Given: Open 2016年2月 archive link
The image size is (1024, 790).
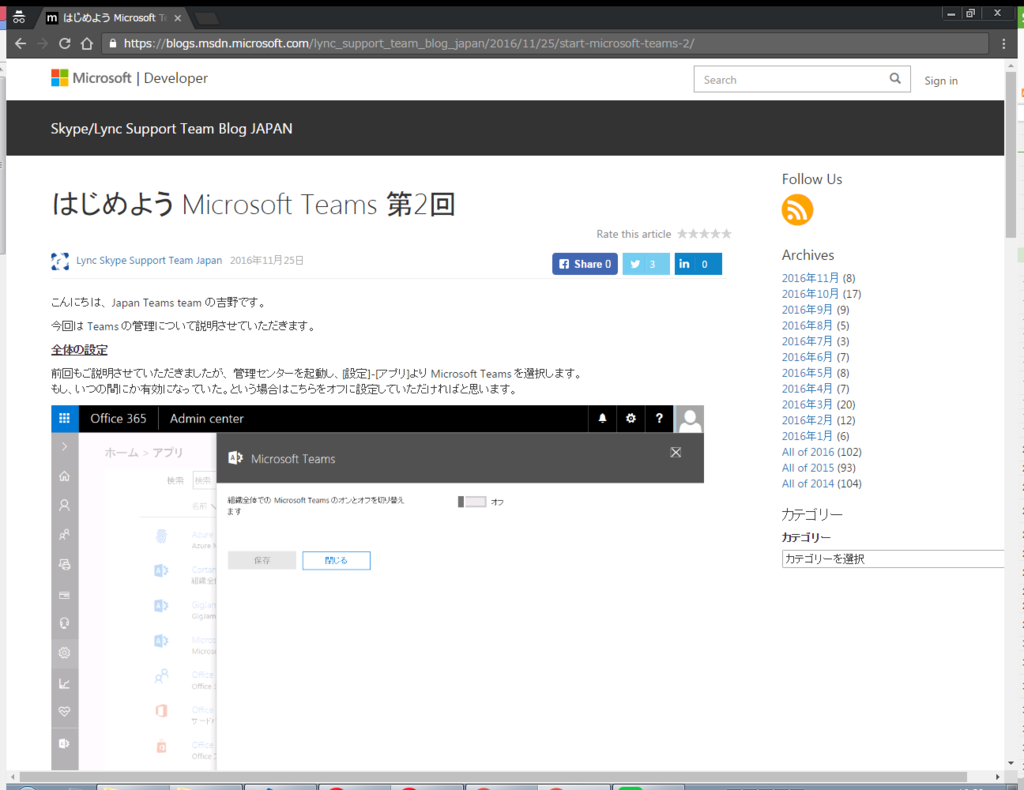Looking at the screenshot, I should click(807, 420).
